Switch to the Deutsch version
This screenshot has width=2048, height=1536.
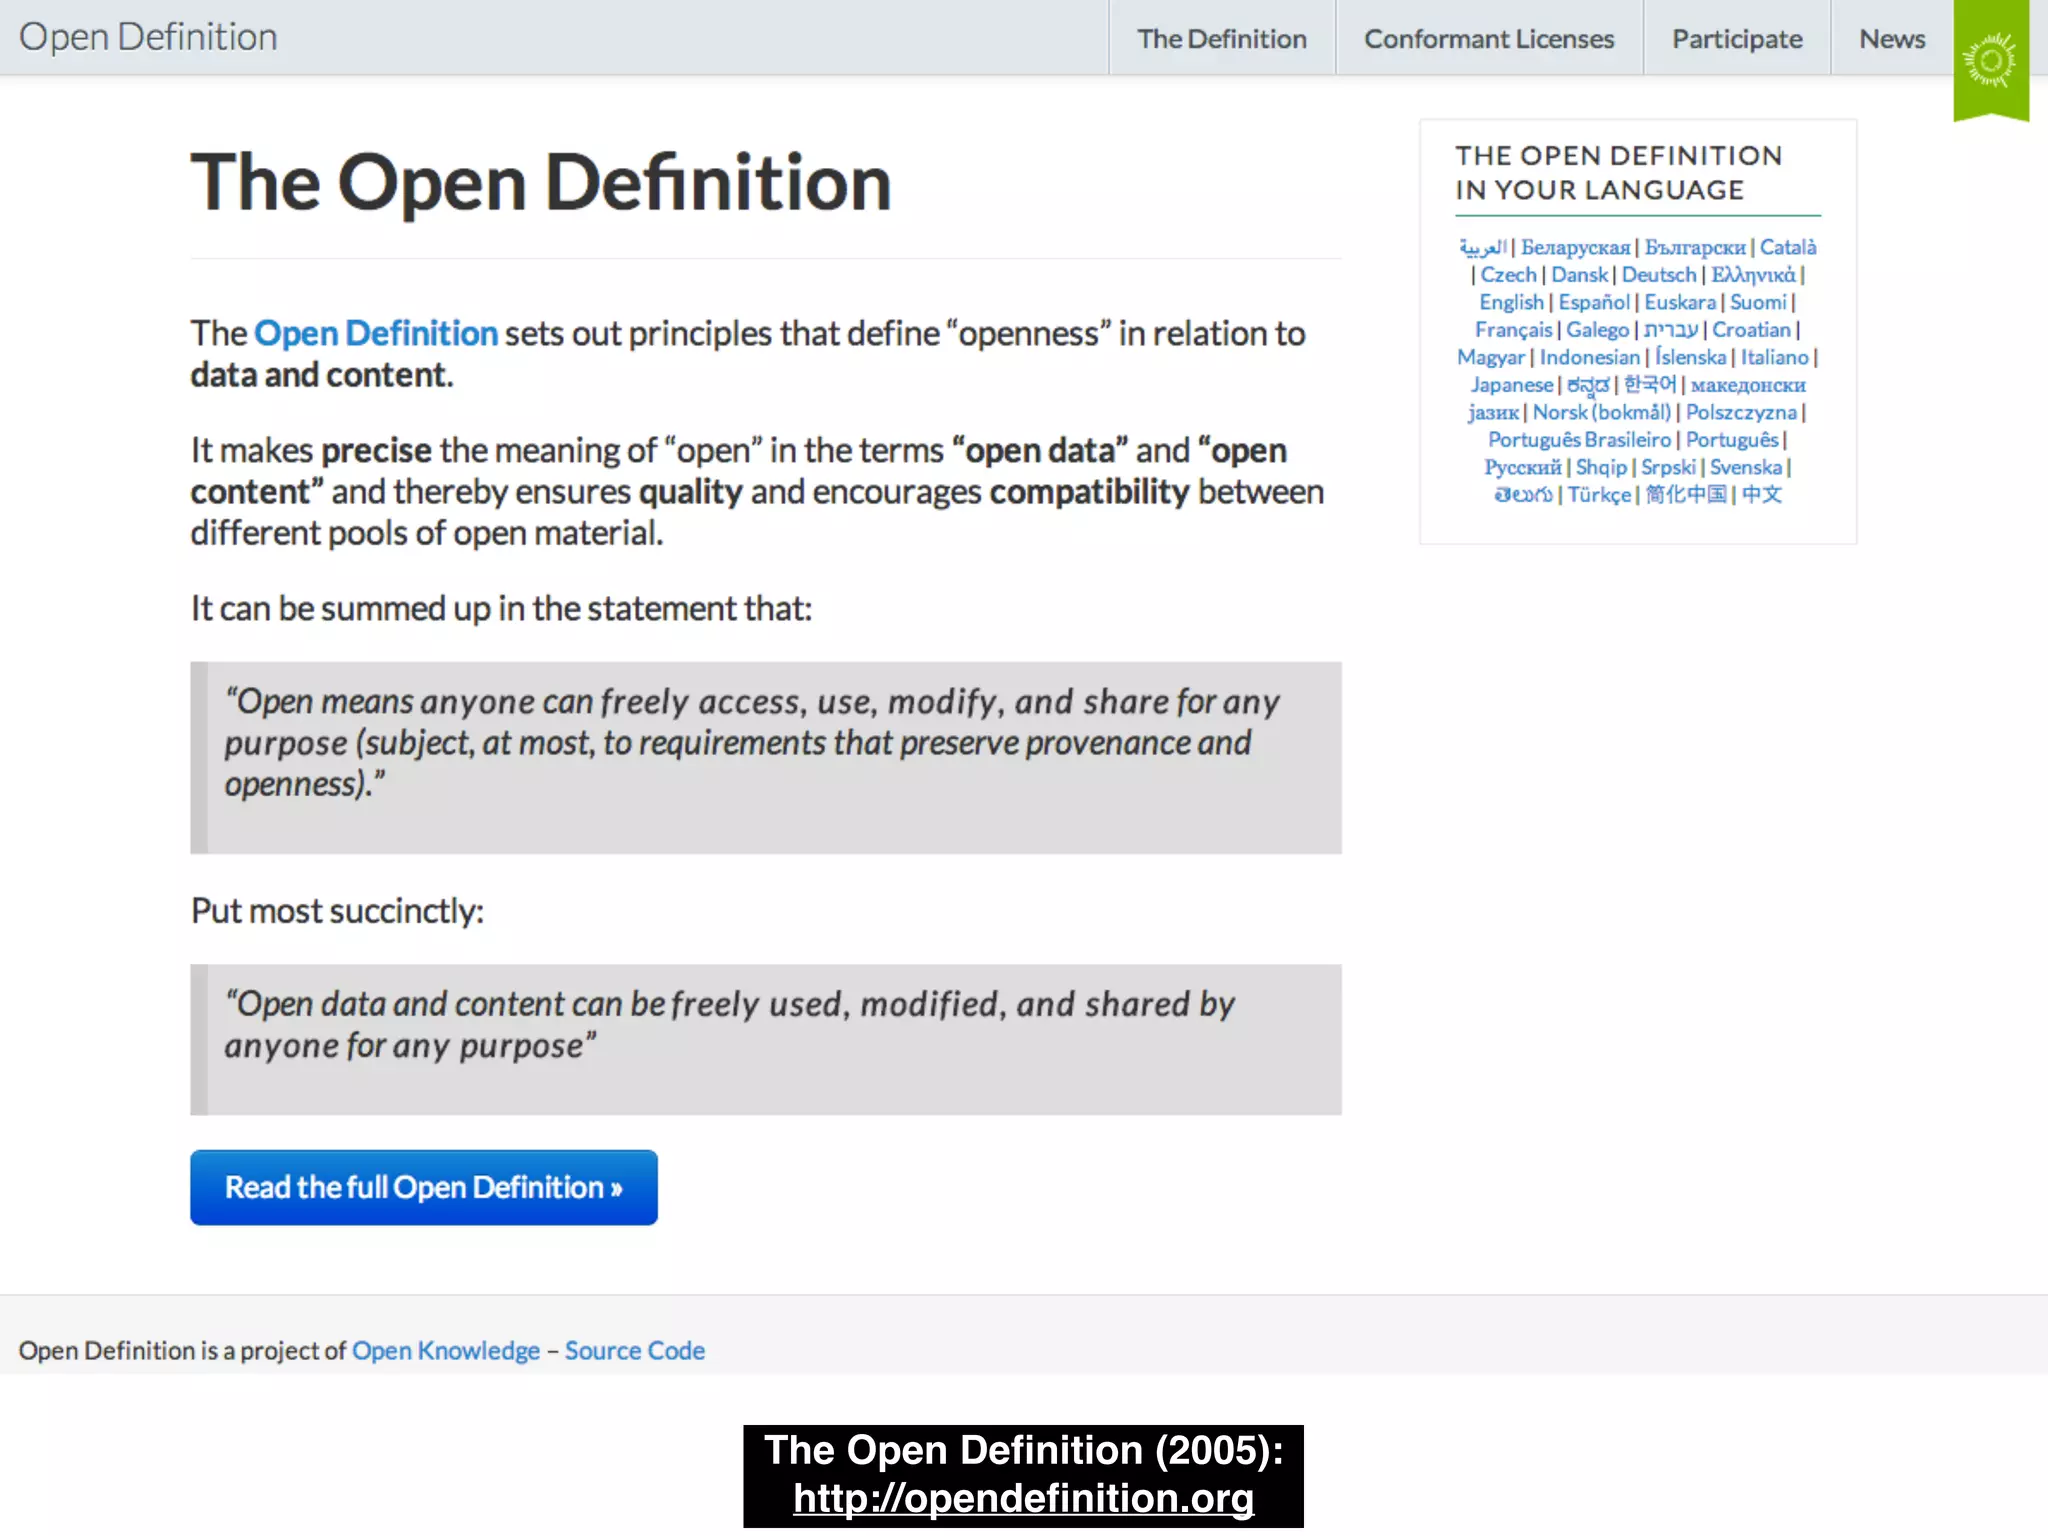(x=1659, y=274)
